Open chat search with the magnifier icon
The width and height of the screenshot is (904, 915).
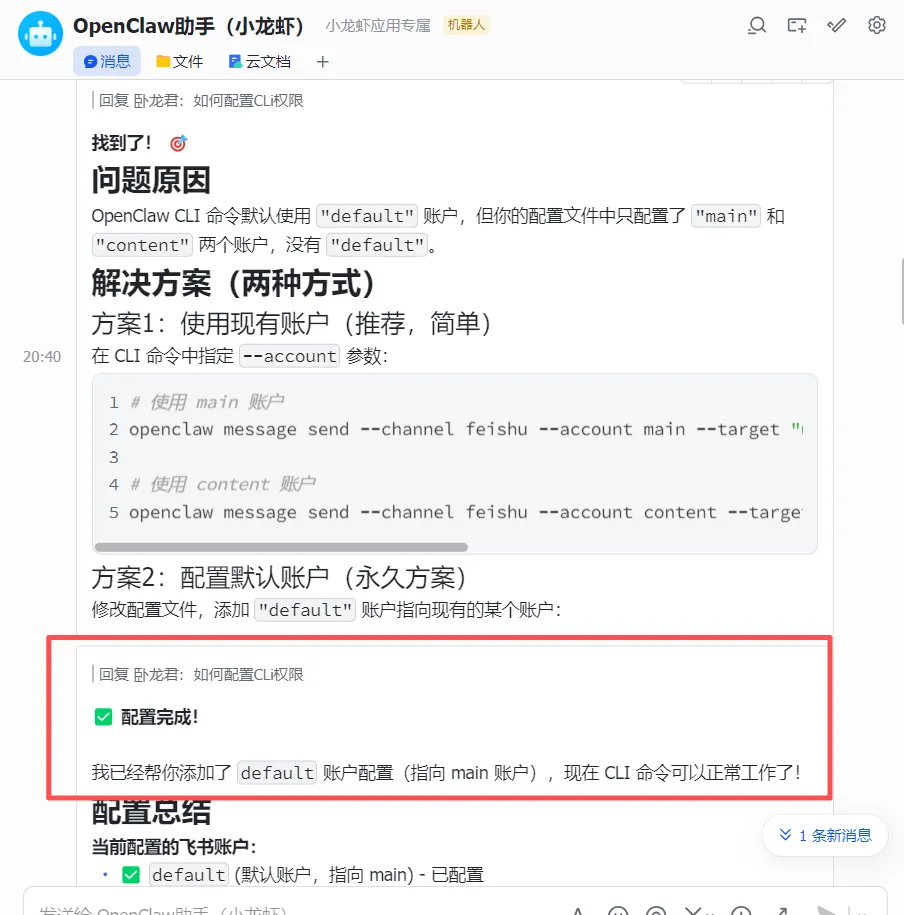click(756, 26)
